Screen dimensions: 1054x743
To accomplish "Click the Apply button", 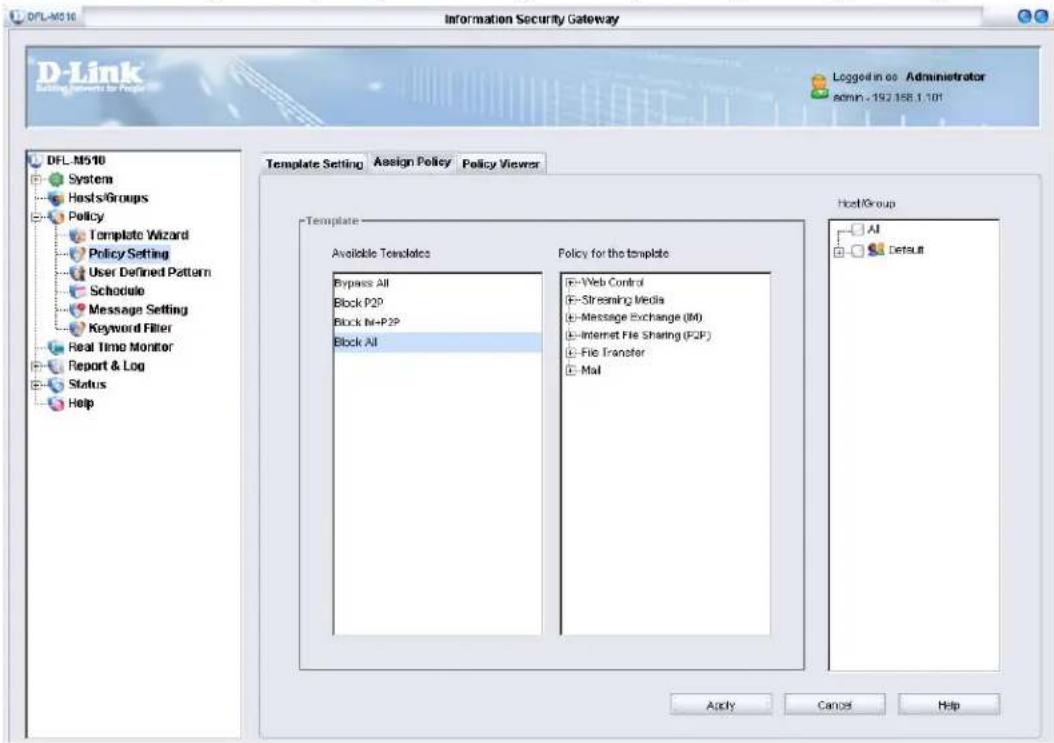I will 721,705.
